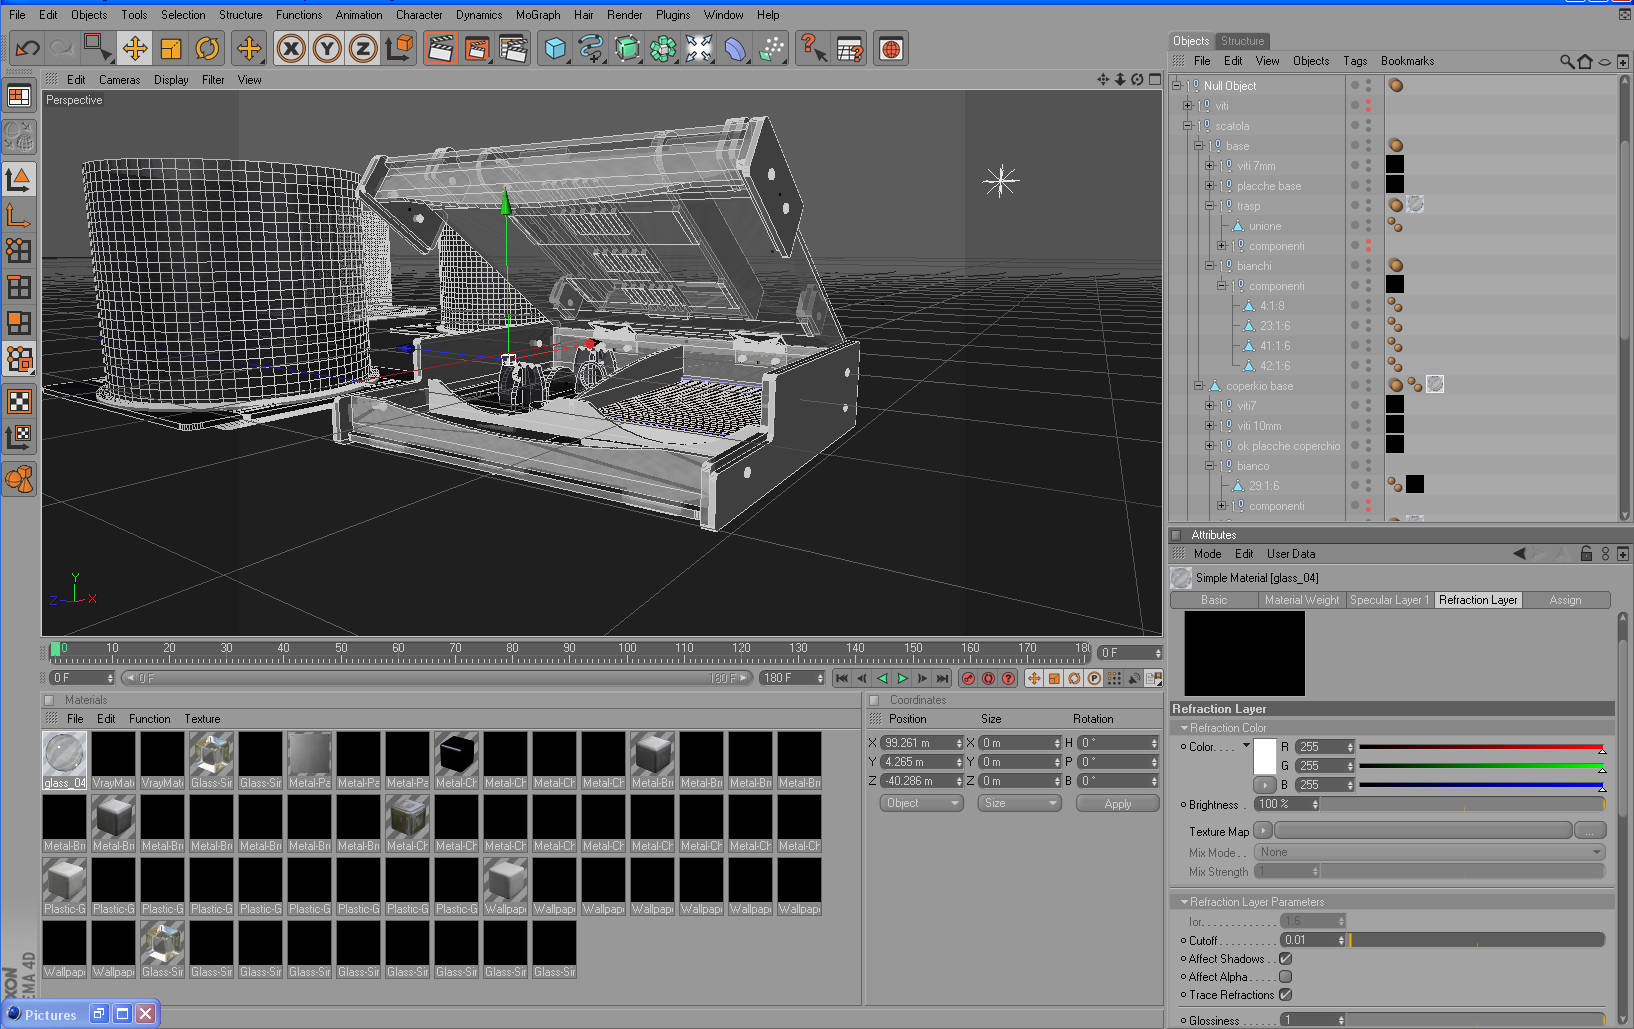The height and width of the screenshot is (1029, 1634).
Task: Open the MoGraph menu
Action: [537, 15]
